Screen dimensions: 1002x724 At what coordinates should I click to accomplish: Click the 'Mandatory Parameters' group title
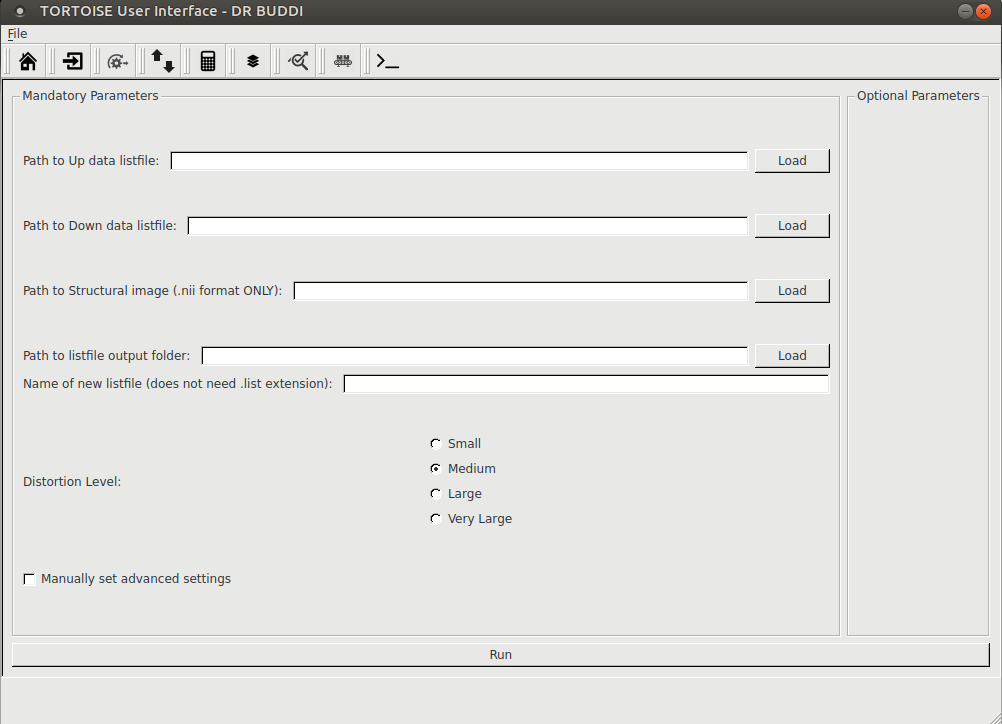(90, 96)
